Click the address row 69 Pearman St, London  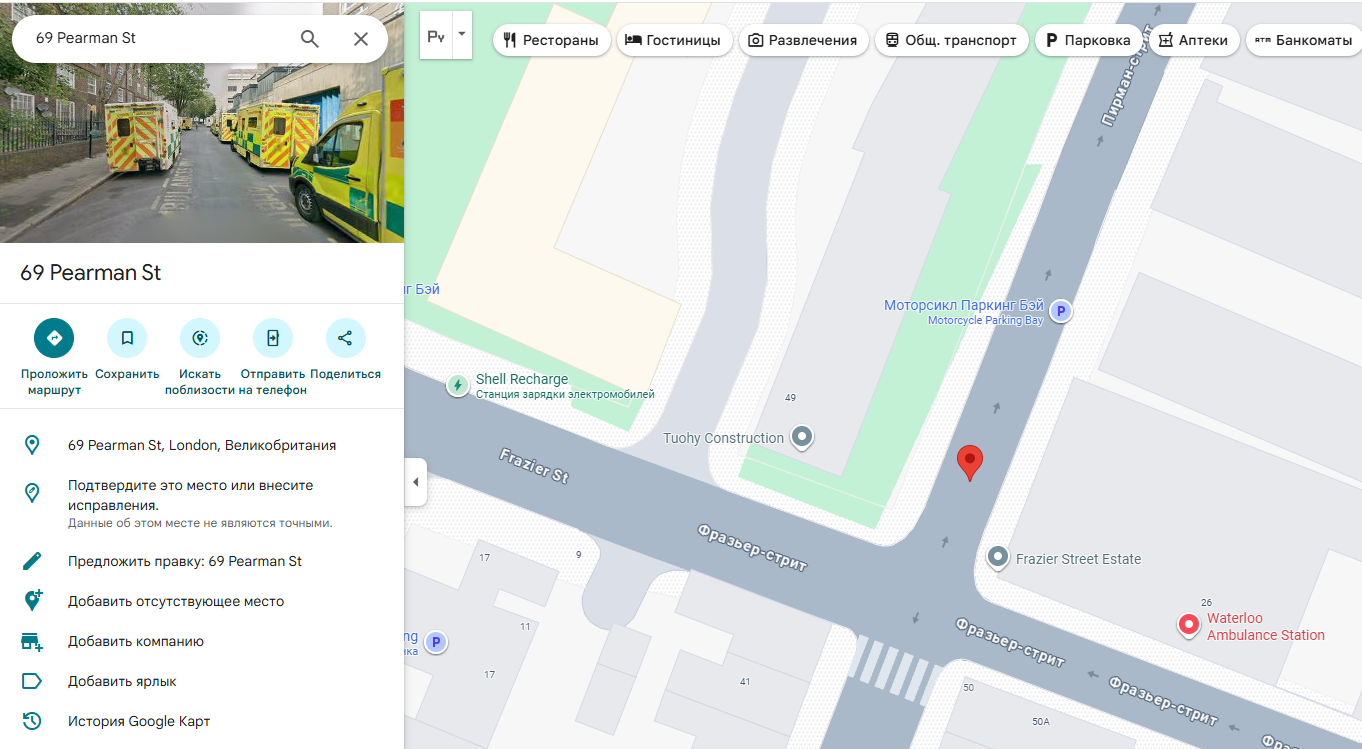tap(202, 445)
